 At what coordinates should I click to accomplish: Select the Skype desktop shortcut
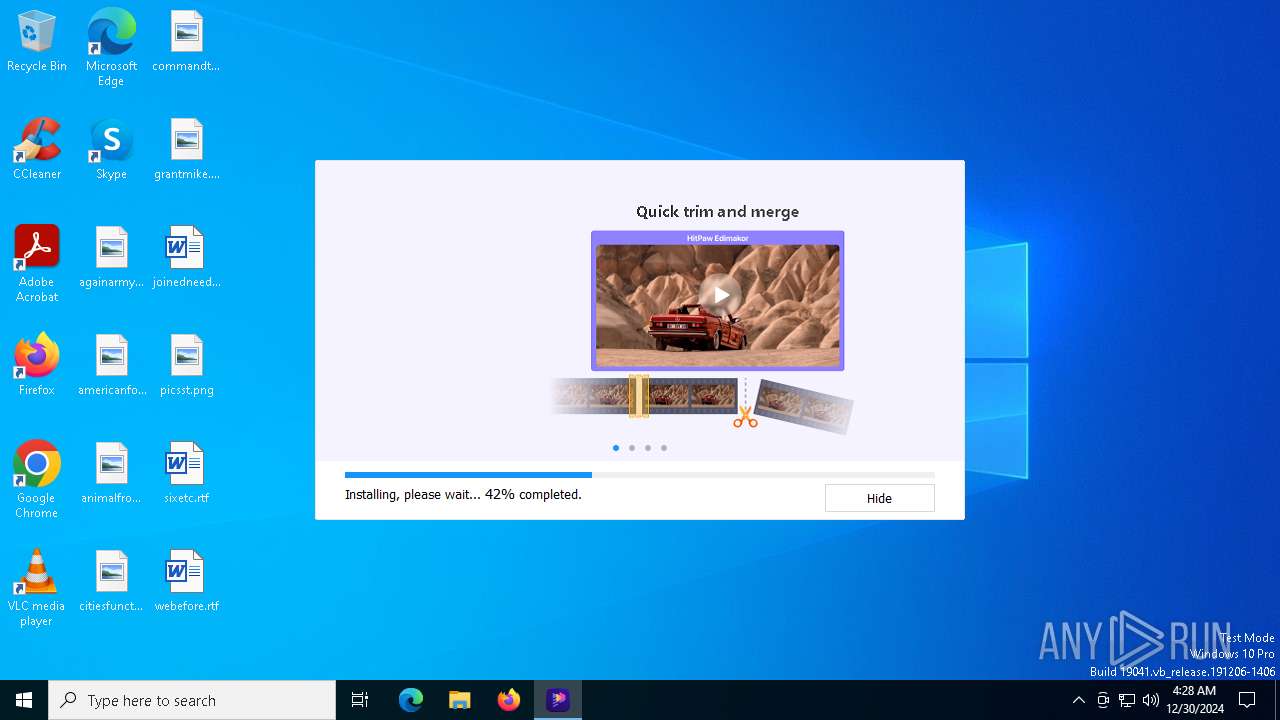click(111, 150)
